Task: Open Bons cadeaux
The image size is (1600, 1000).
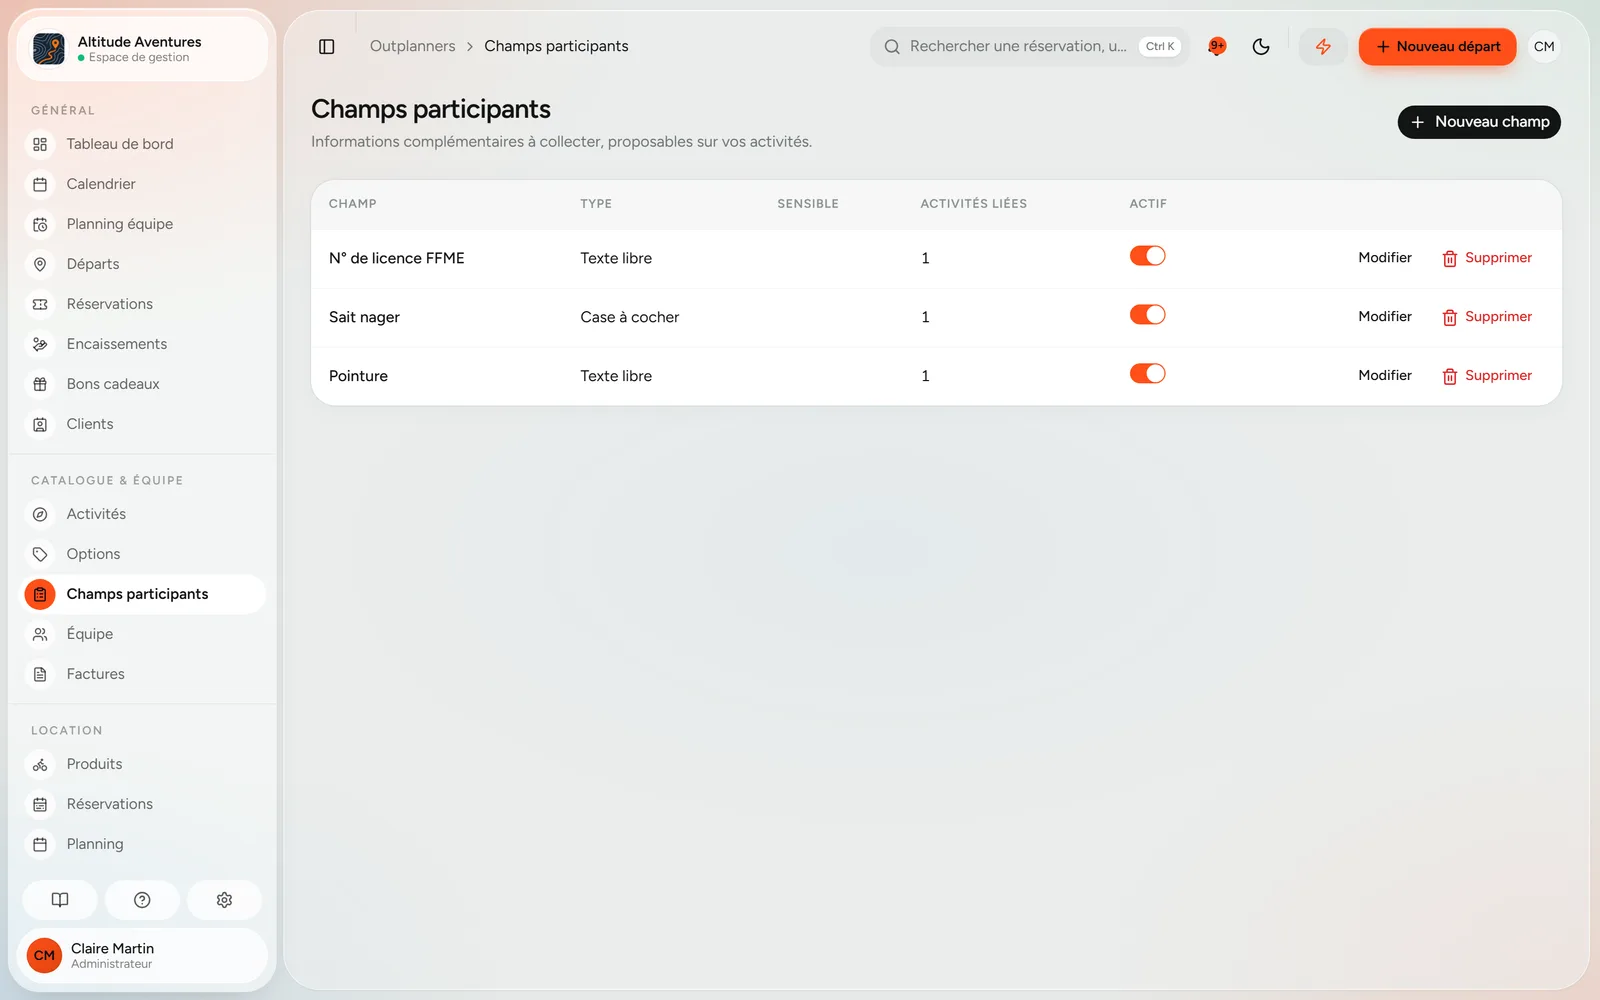Action: tap(144, 384)
